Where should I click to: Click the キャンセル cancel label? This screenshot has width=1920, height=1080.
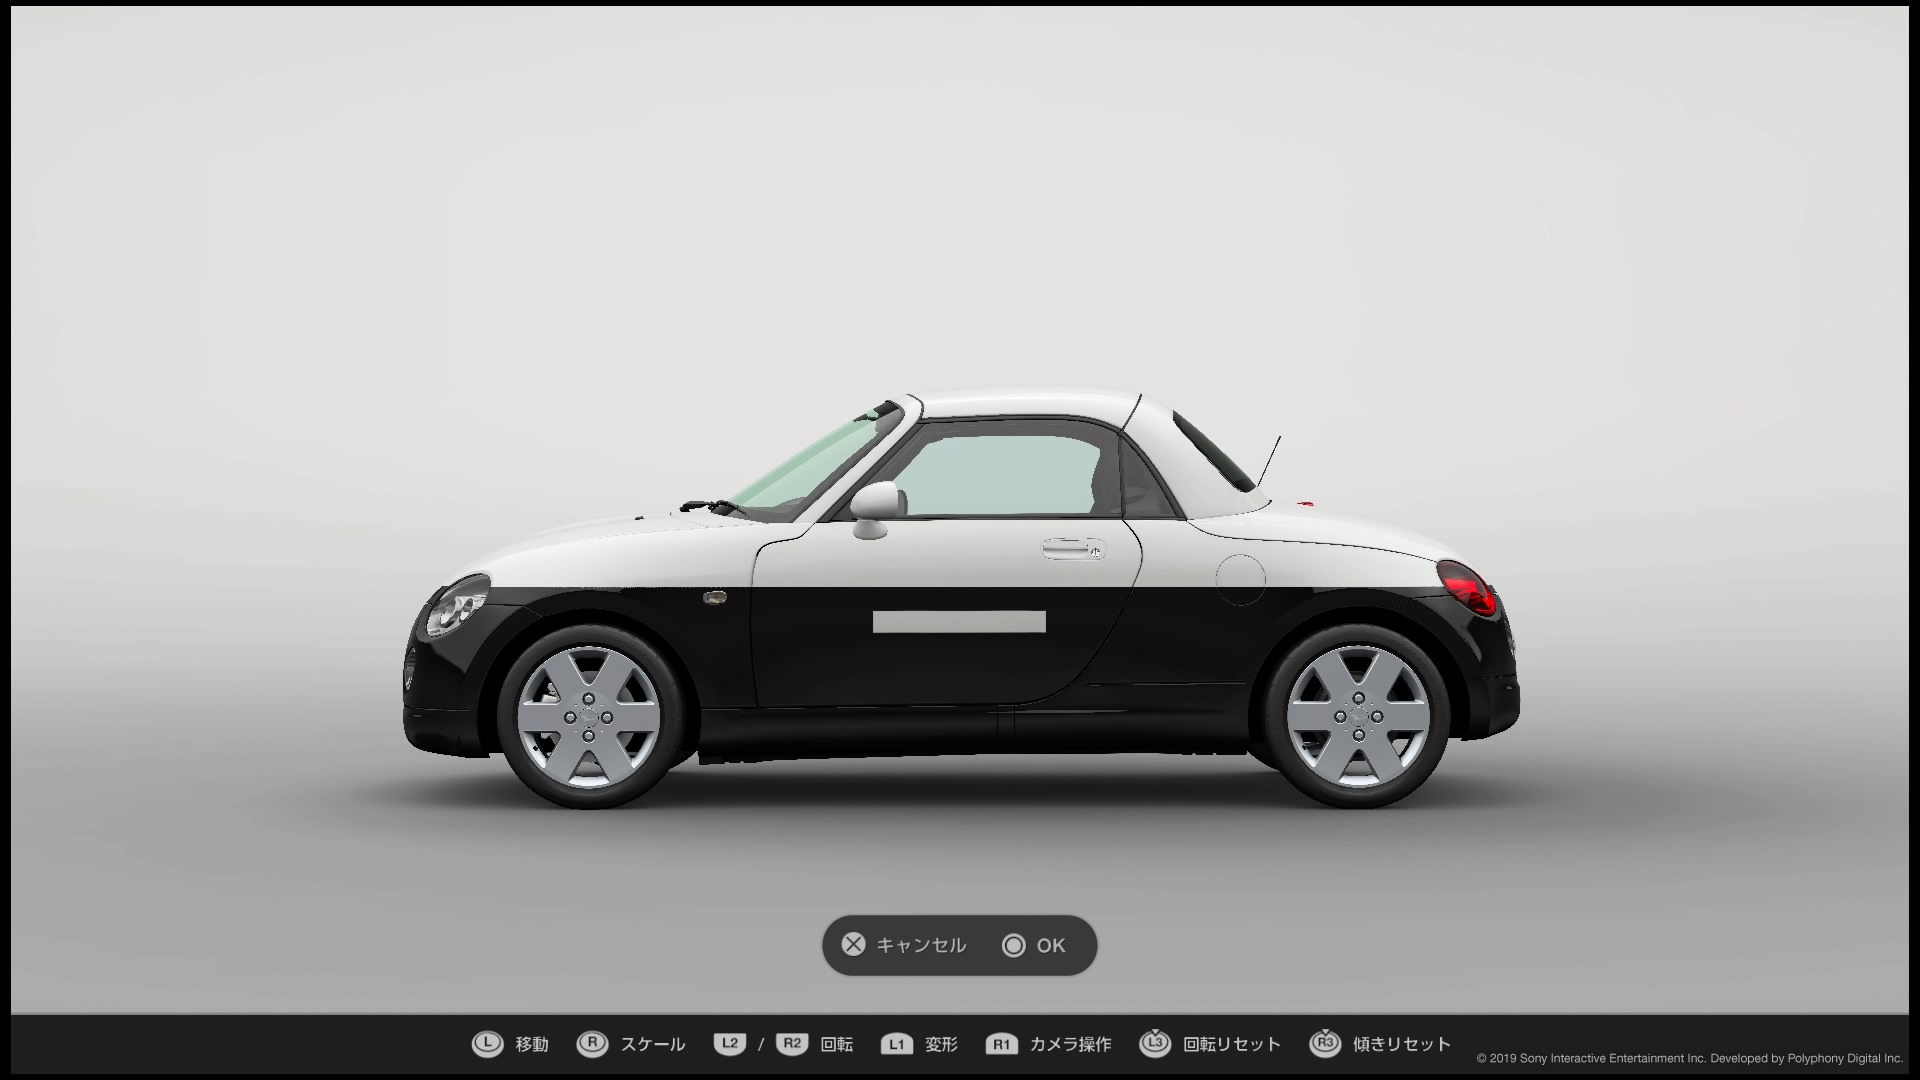pyautogui.click(x=921, y=945)
